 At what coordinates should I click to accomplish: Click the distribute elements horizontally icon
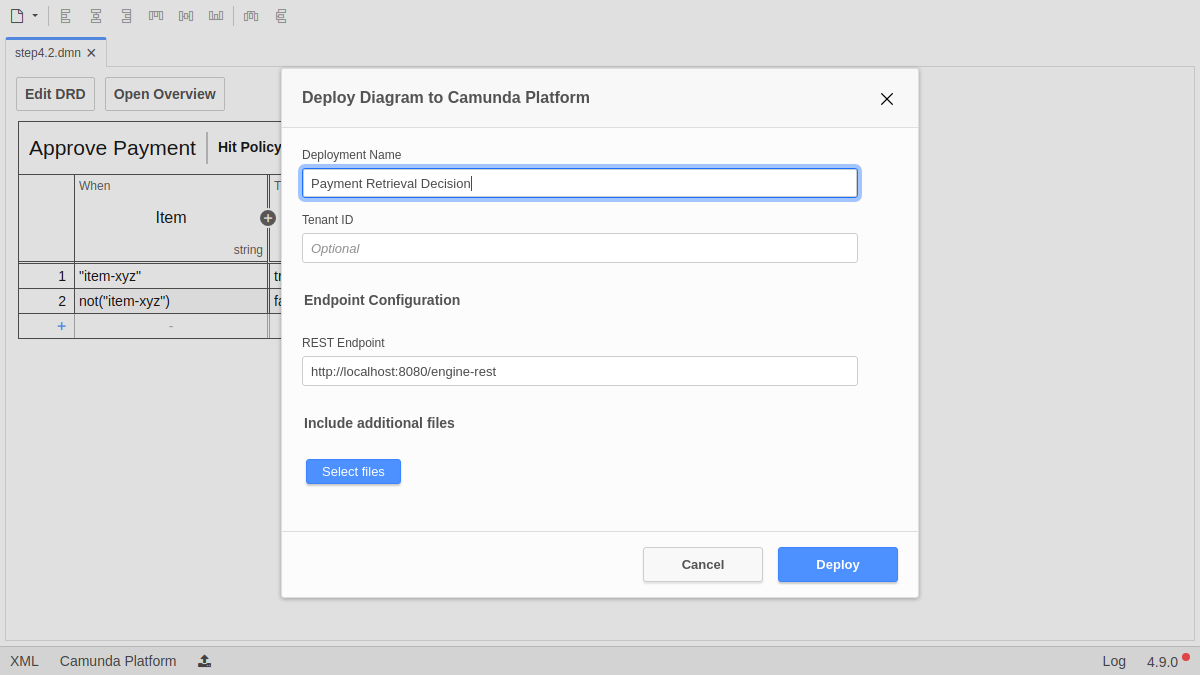[251, 16]
